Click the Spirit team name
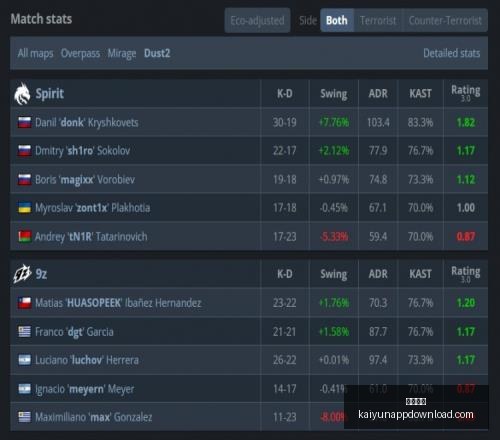Viewport: 500px width, 440px height. tap(50, 94)
